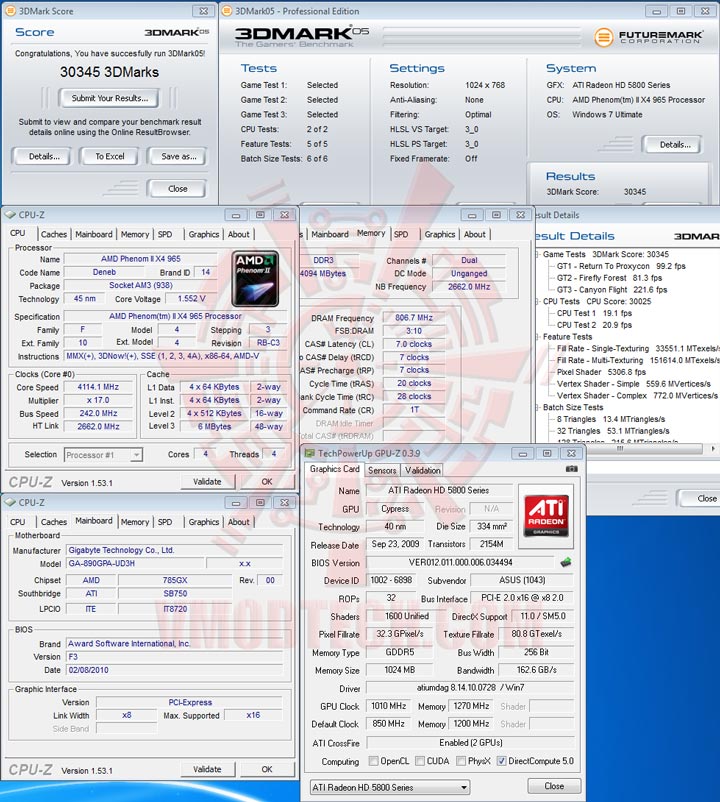Open the Memory tab in bottom CPU-Z window
The height and width of the screenshot is (802, 720).
pos(135,522)
